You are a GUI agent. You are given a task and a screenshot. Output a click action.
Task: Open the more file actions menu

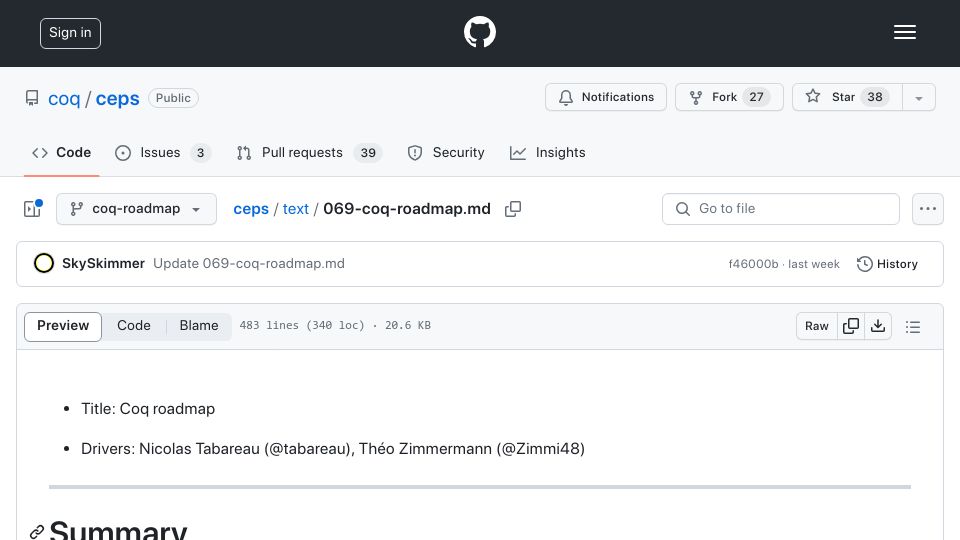click(928, 209)
